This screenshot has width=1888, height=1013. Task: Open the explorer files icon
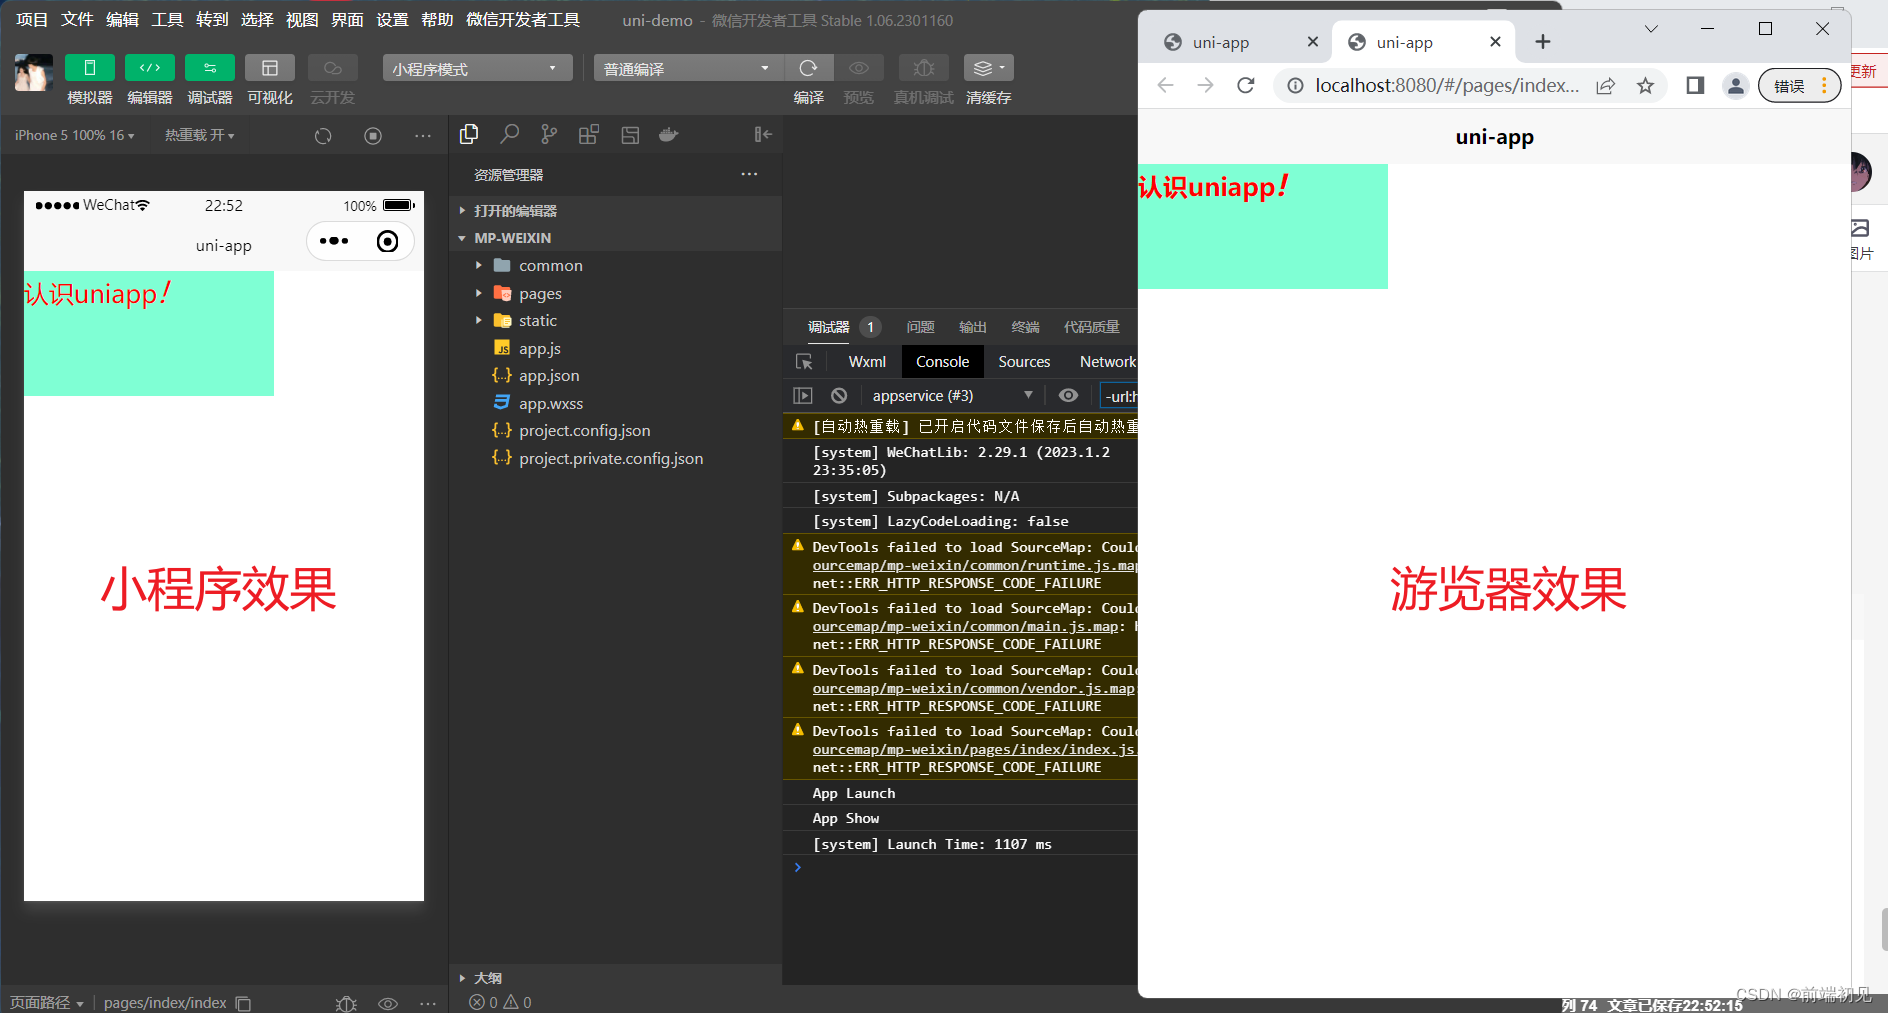pyautogui.click(x=469, y=134)
